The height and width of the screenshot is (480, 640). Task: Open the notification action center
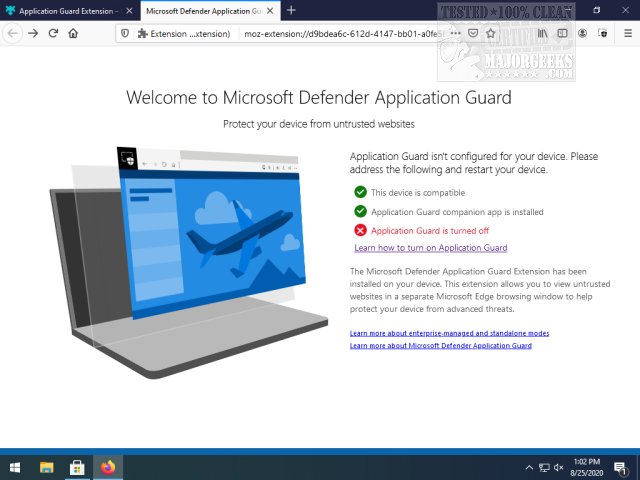[620, 468]
